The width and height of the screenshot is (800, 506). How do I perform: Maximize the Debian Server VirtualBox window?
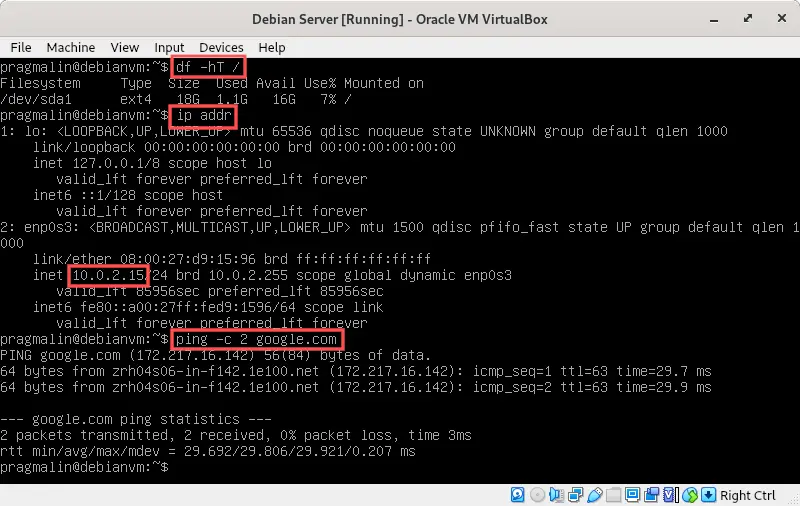click(x=748, y=18)
